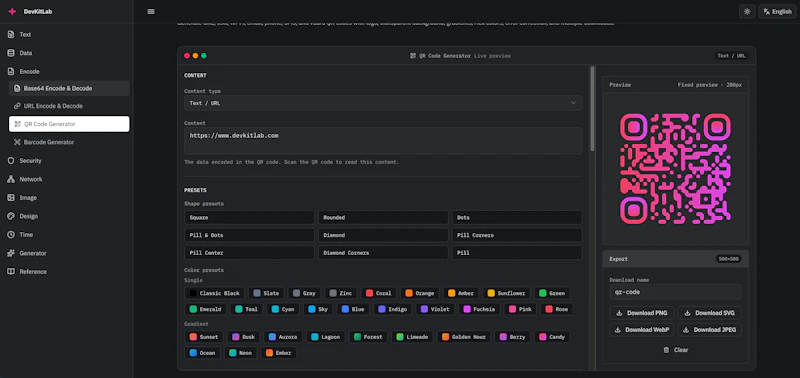Click the Network nodes icon
The height and width of the screenshot is (378, 800).
(11, 179)
